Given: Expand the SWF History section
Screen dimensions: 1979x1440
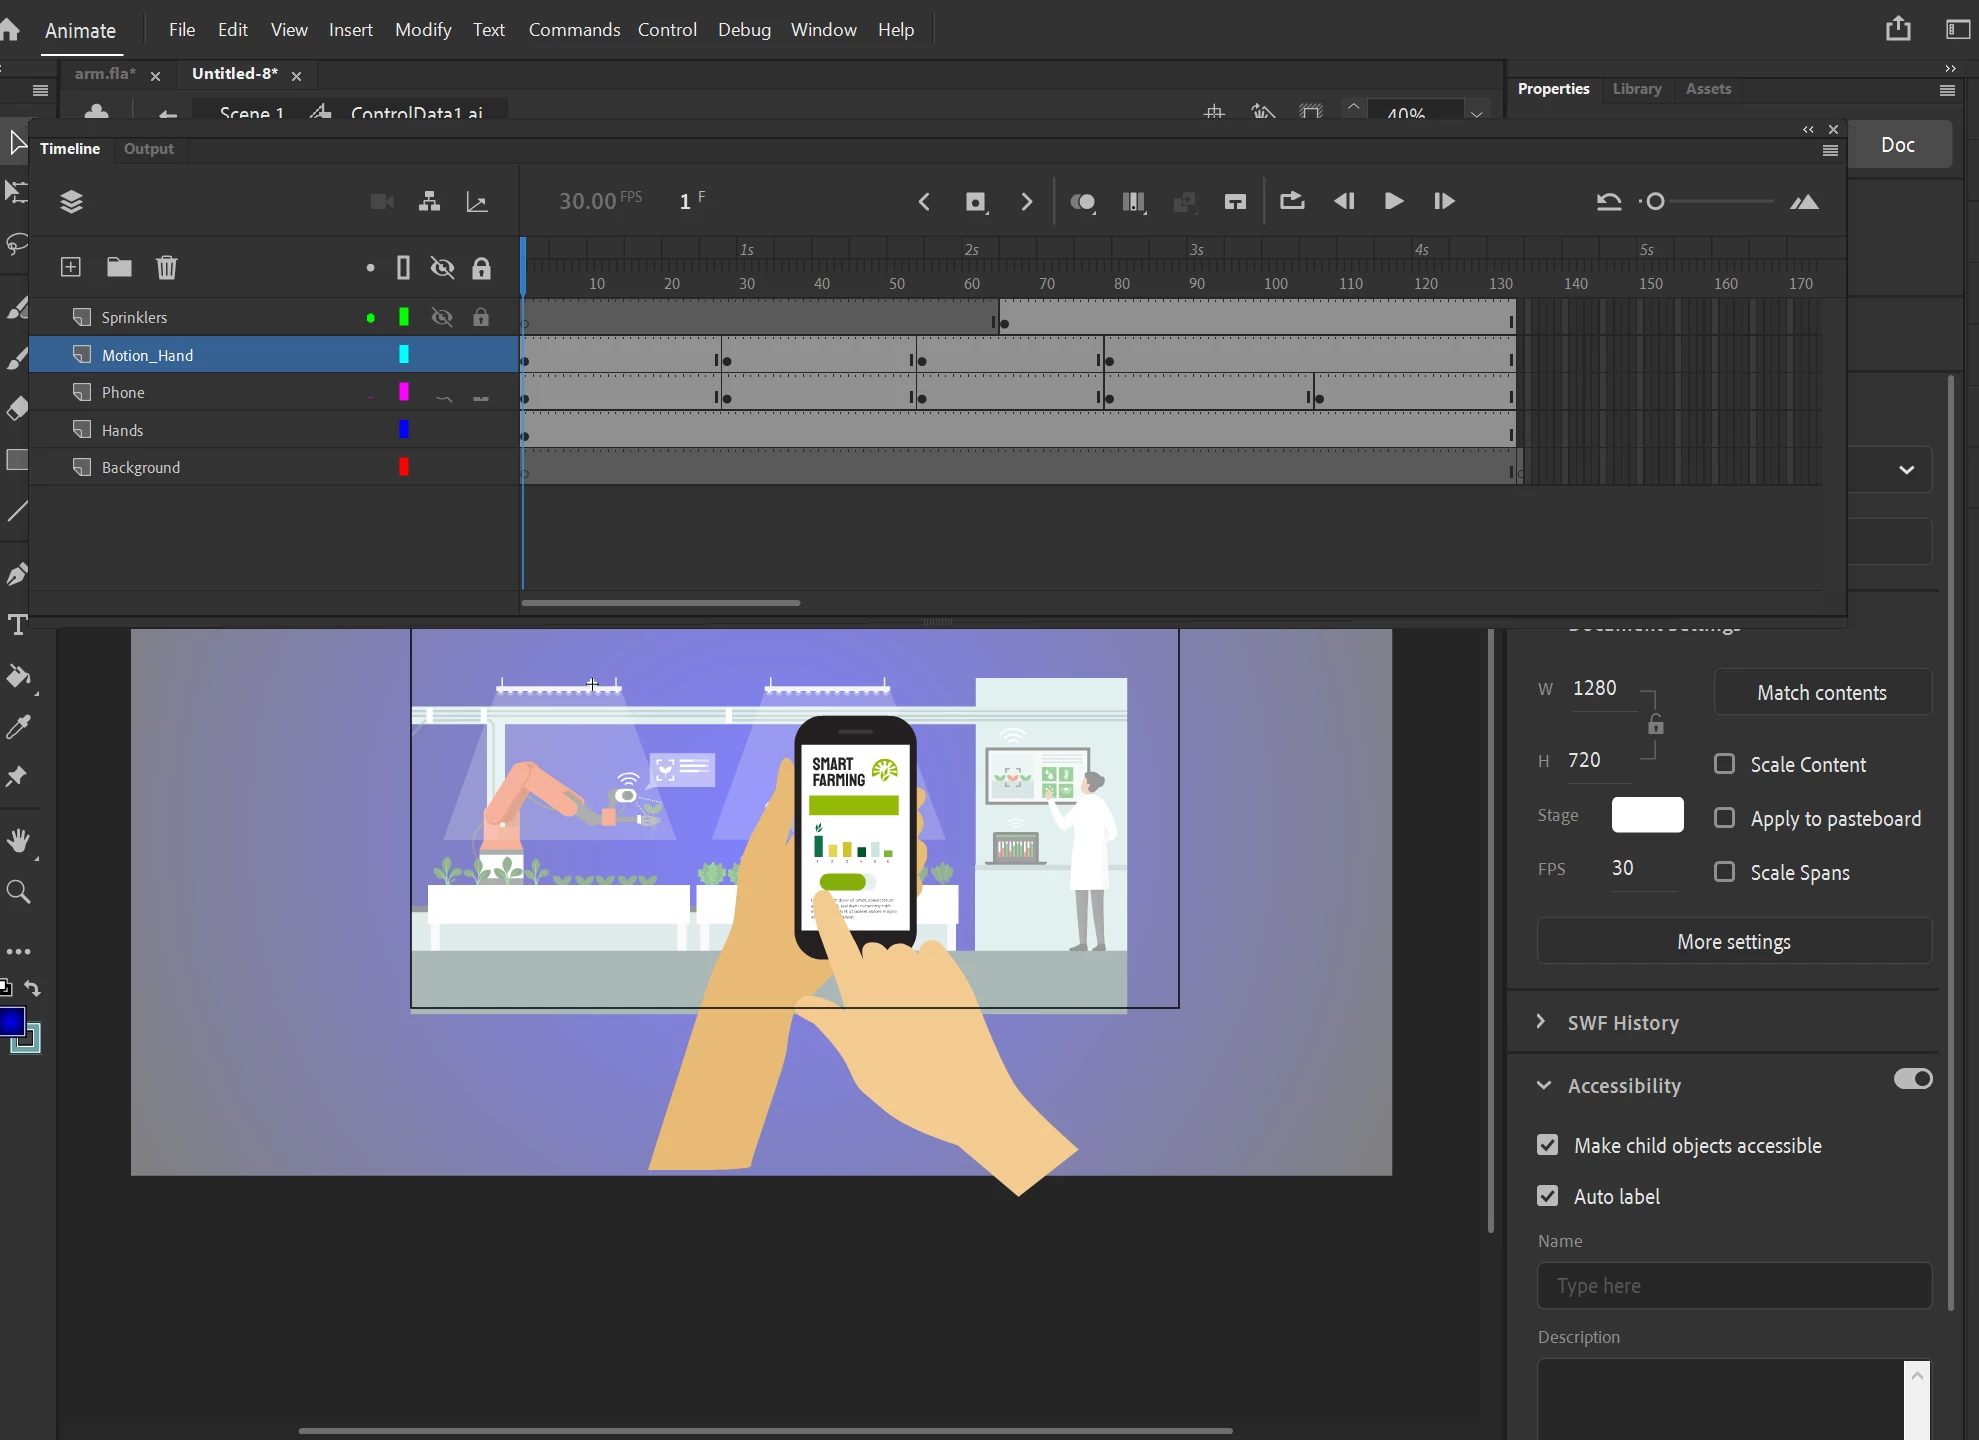Looking at the screenshot, I should tap(1541, 1022).
